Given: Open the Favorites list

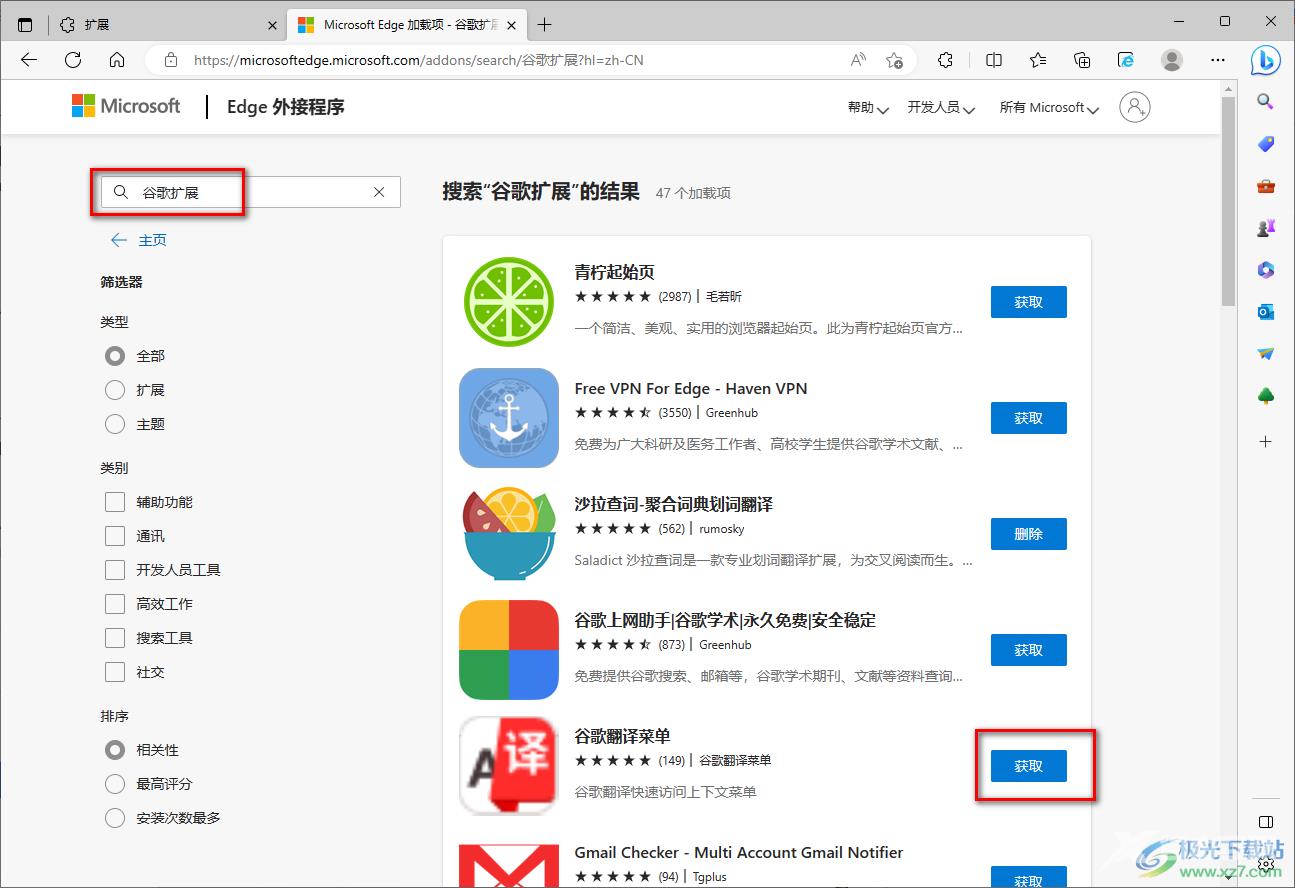Looking at the screenshot, I should click(x=1038, y=60).
